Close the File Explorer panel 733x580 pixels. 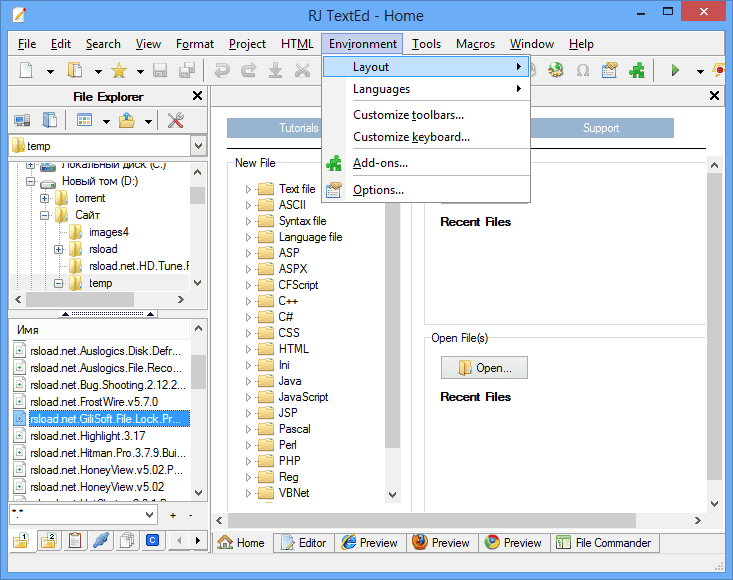click(197, 96)
